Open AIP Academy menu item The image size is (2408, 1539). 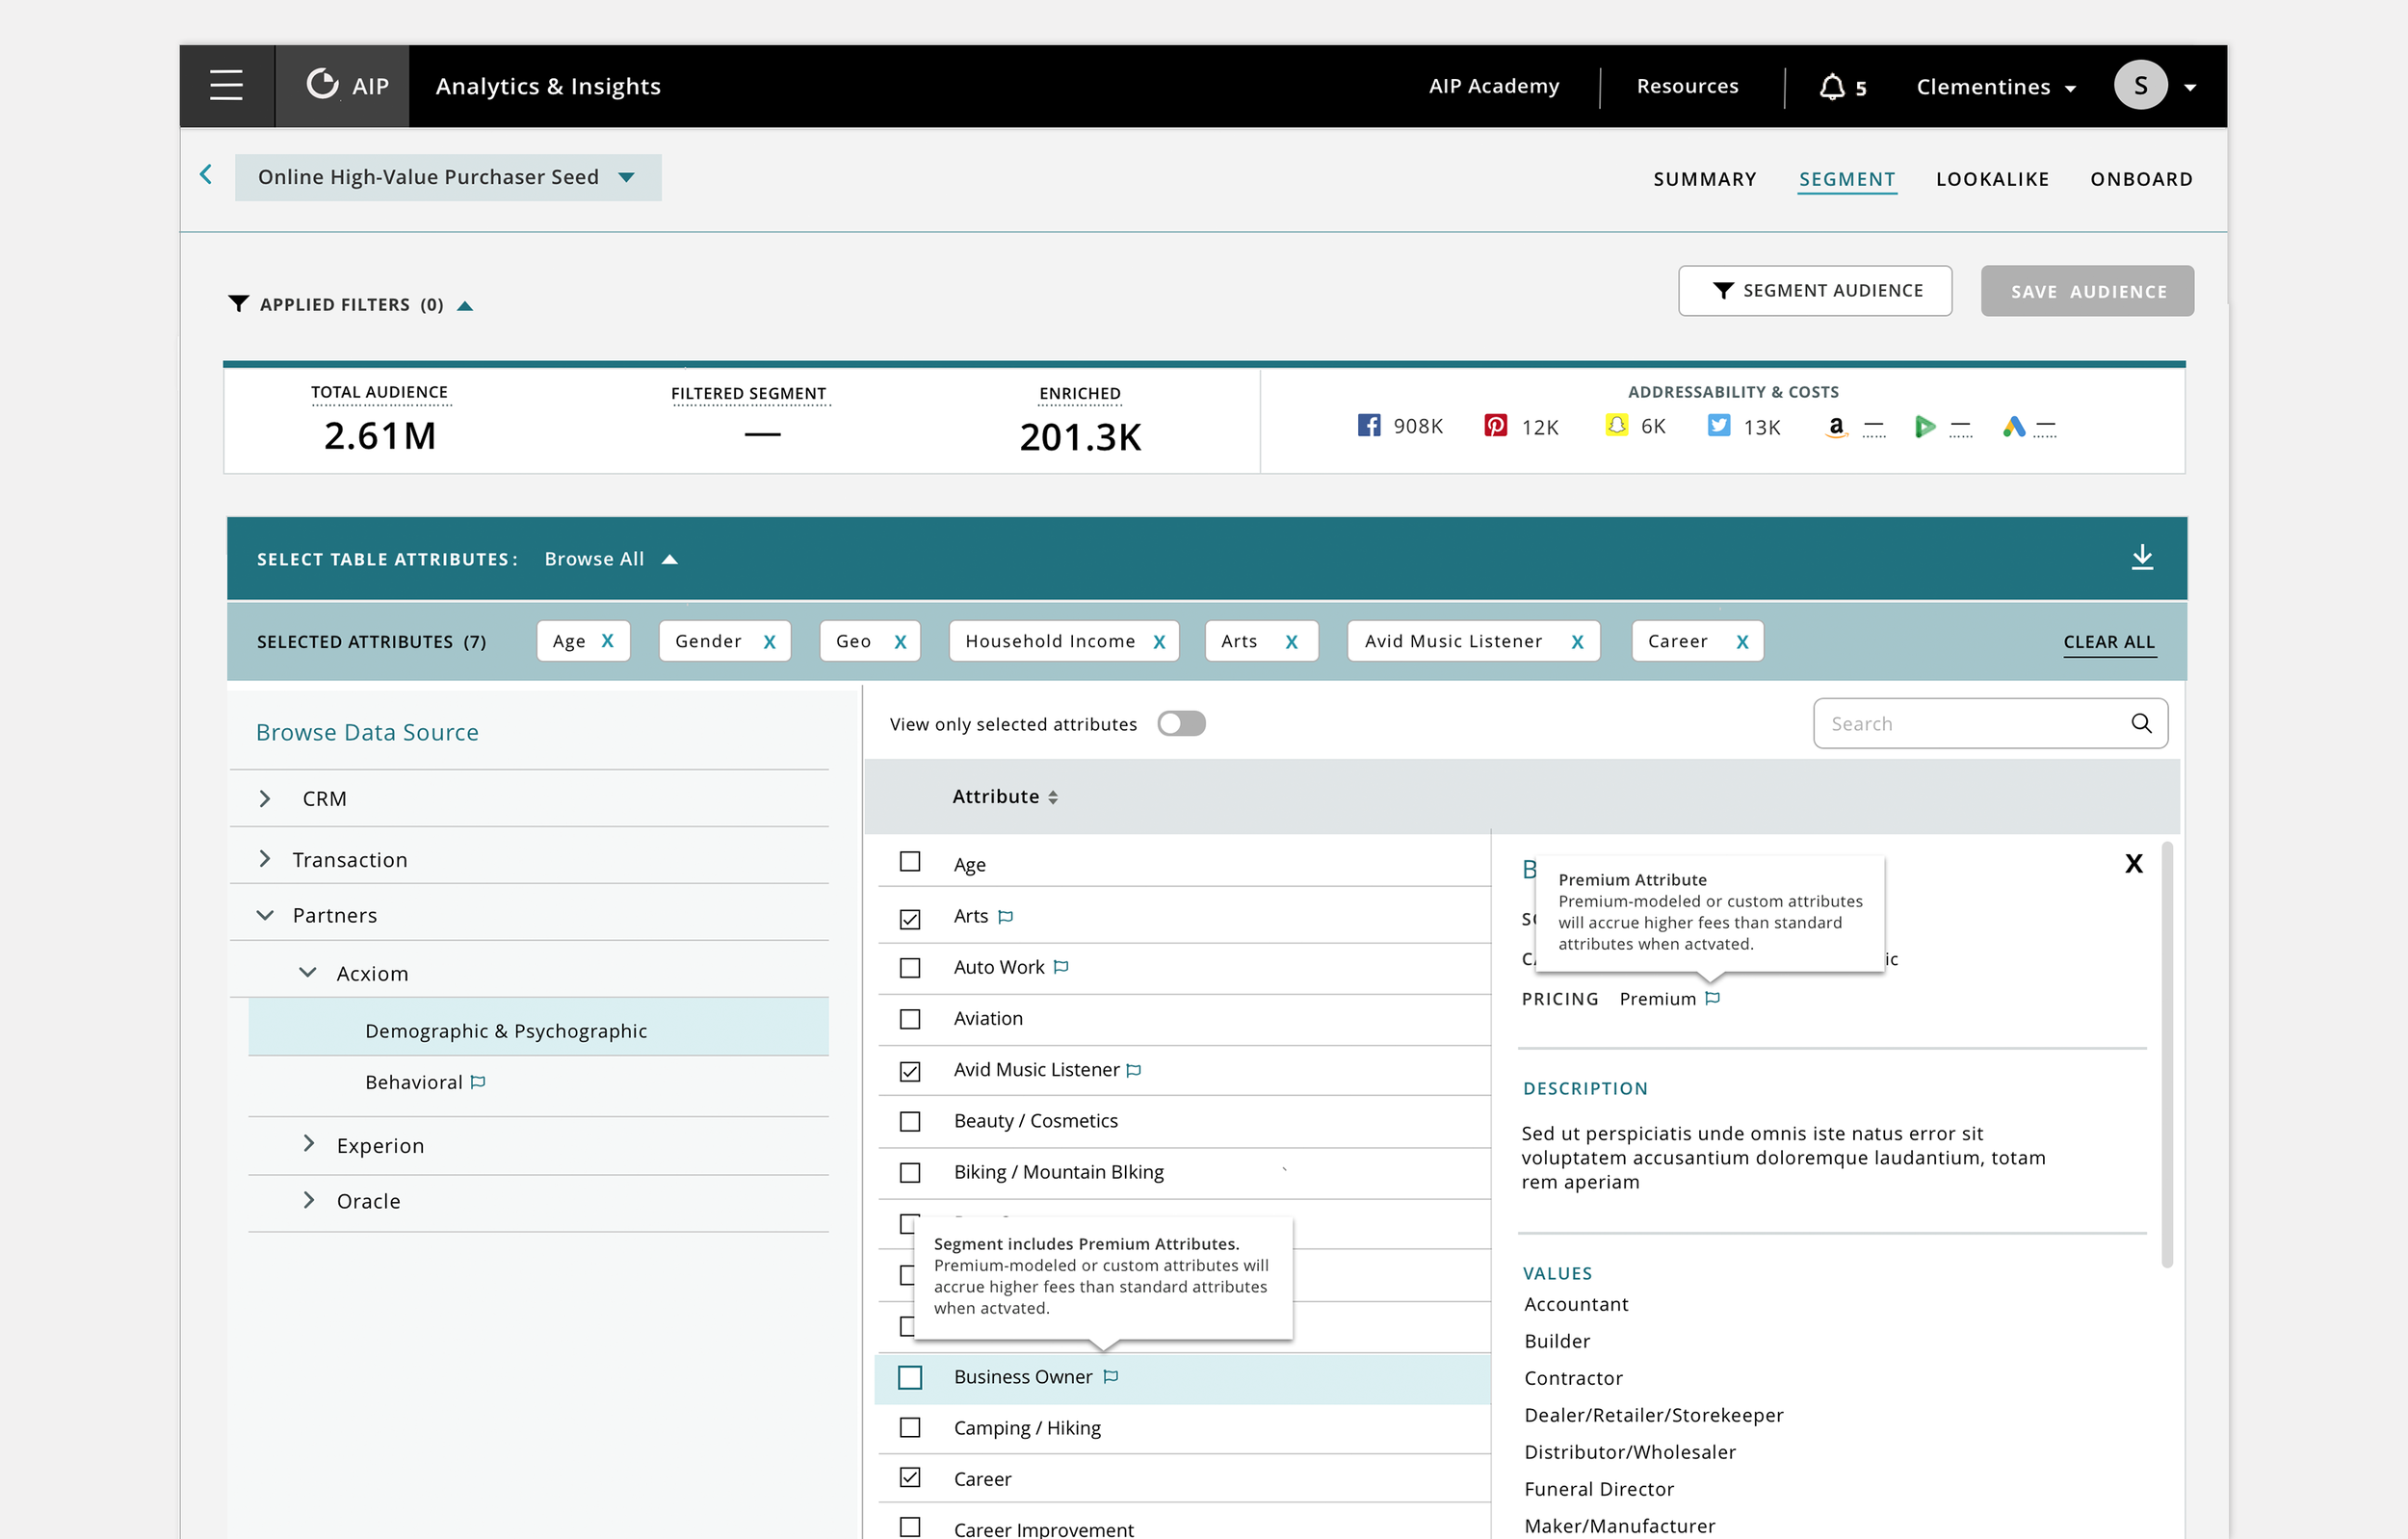1493,86
